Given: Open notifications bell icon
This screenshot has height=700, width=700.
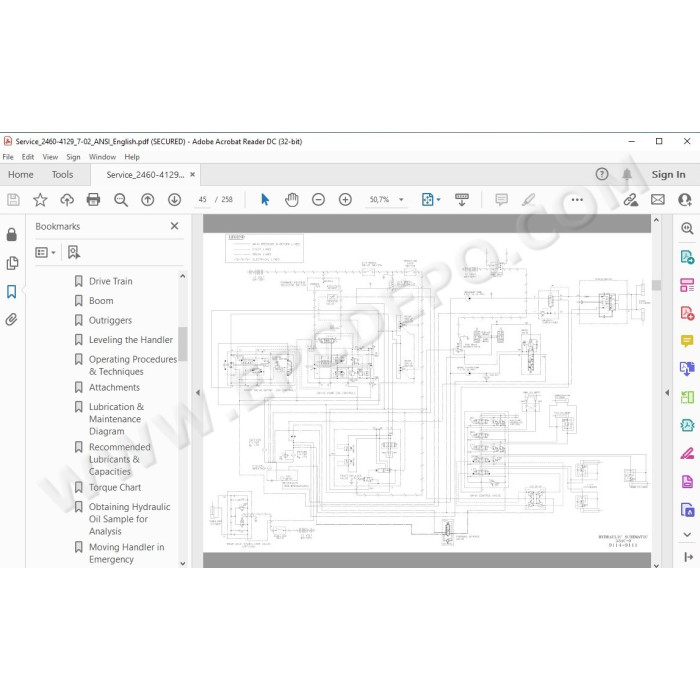Looking at the screenshot, I should click(x=627, y=174).
